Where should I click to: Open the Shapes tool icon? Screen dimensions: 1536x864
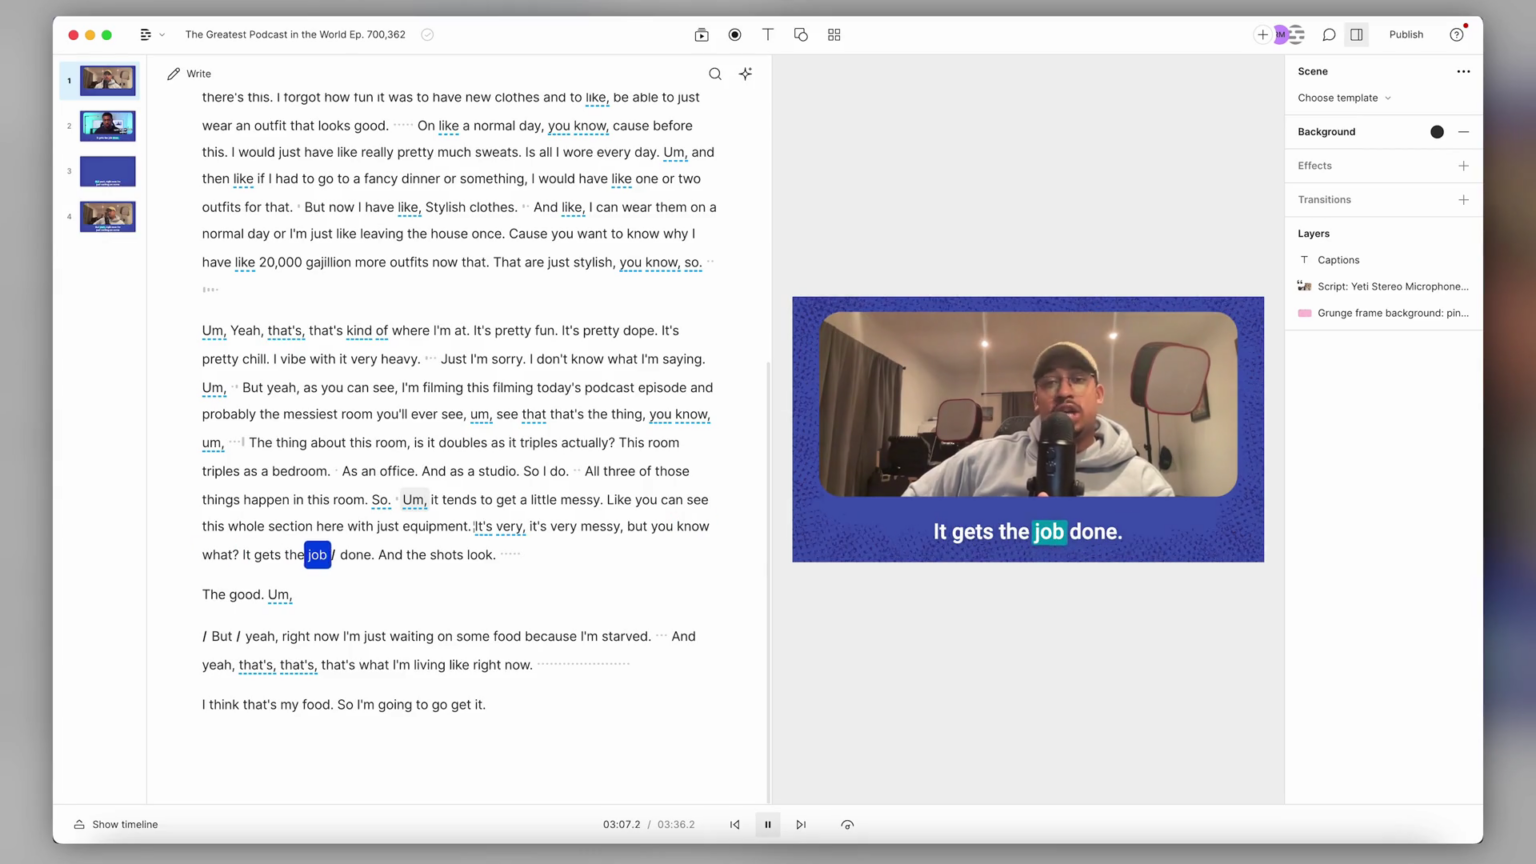[x=800, y=34]
